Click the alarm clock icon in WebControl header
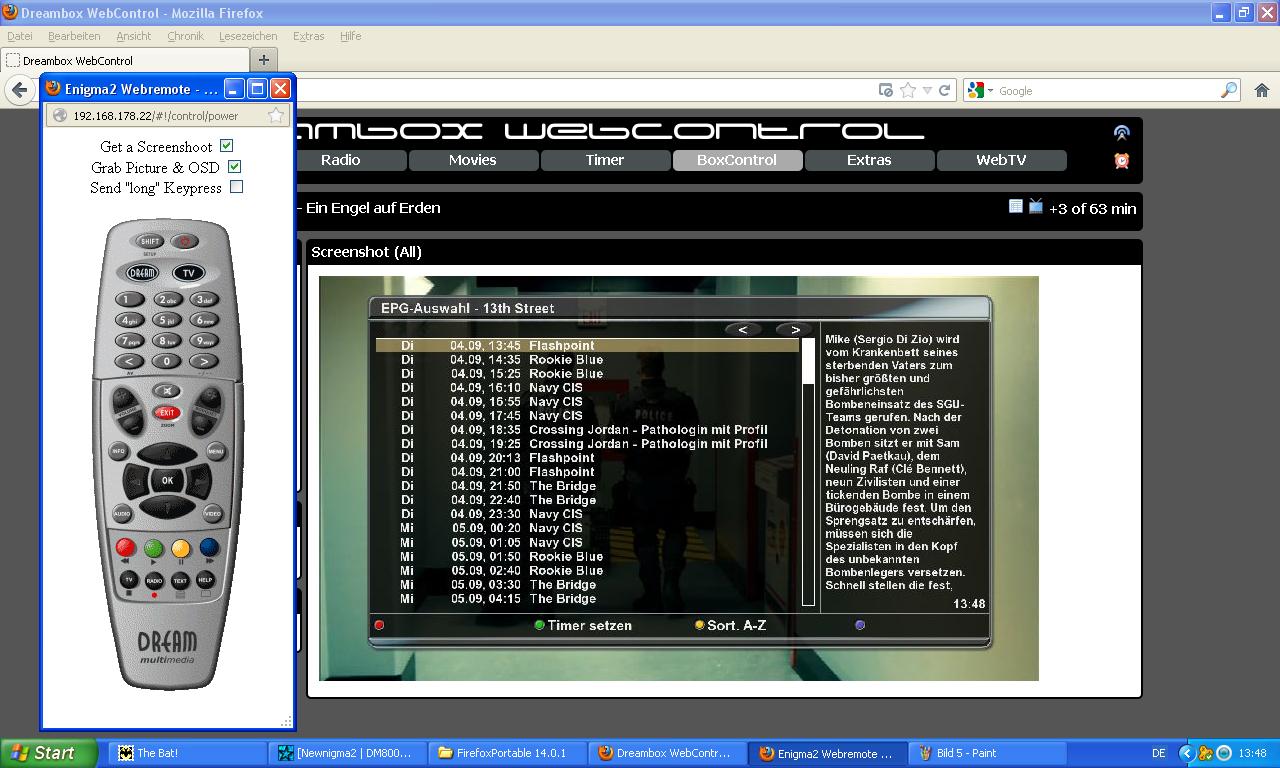The image size is (1280, 768). pos(1121,161)
